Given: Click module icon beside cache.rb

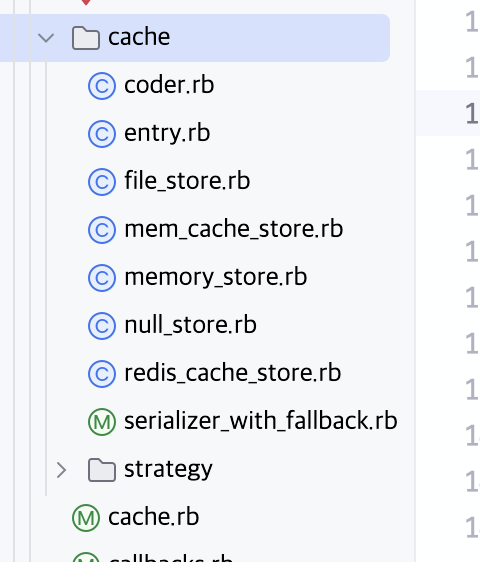Looking at the screenshot, I should pos(86,518).
